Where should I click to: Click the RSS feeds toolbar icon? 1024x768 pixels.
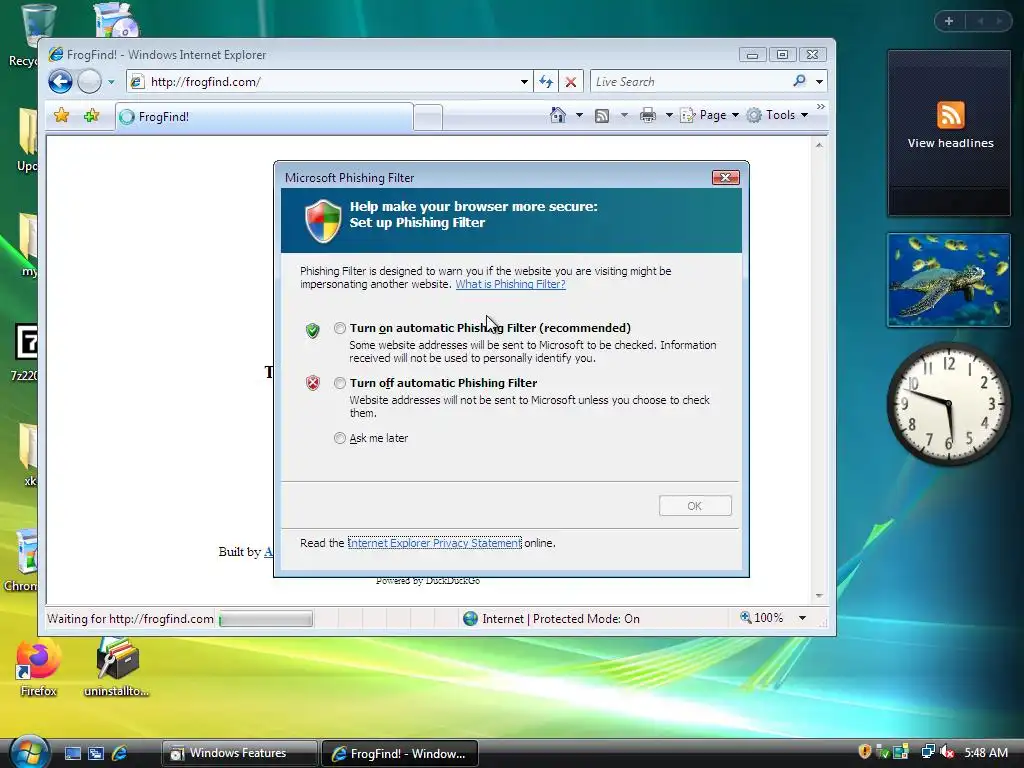click(x=602, y=116)
